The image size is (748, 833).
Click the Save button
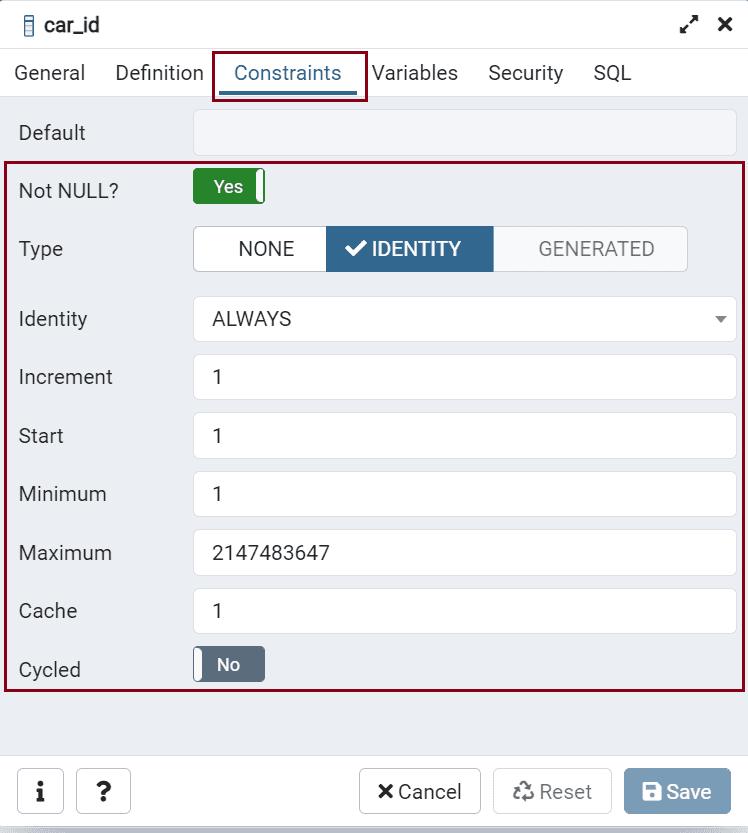(x=677, y=791)
